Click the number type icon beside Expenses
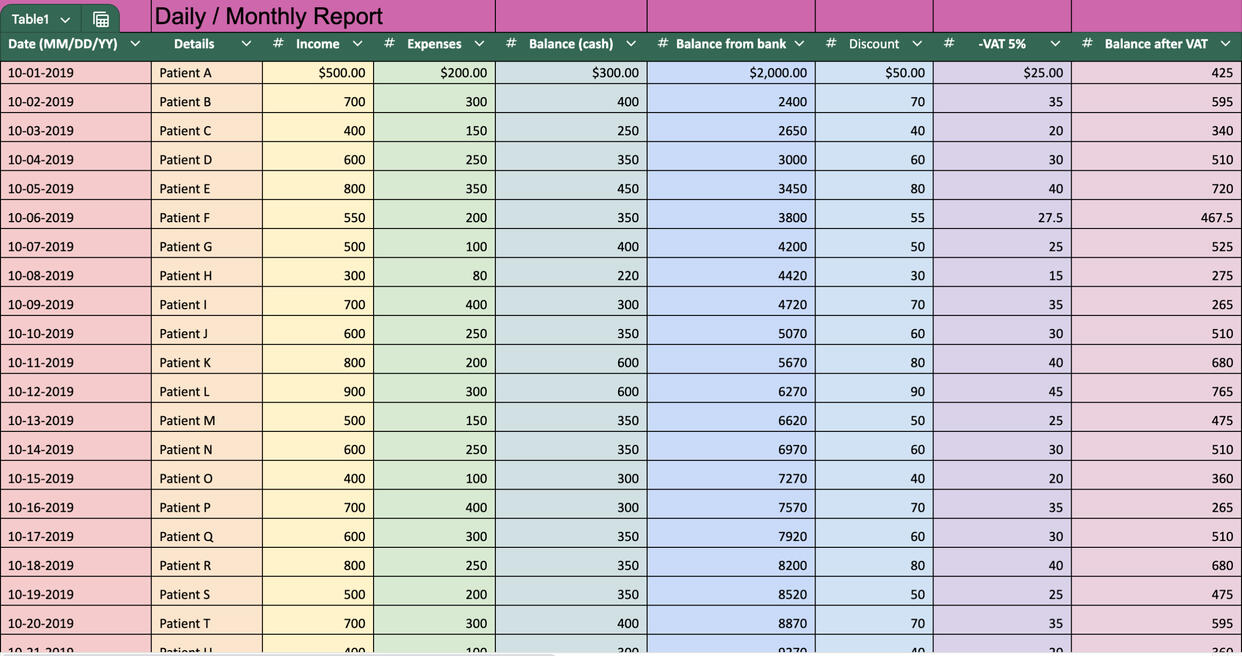The image size is (1242, 656). 389,44
